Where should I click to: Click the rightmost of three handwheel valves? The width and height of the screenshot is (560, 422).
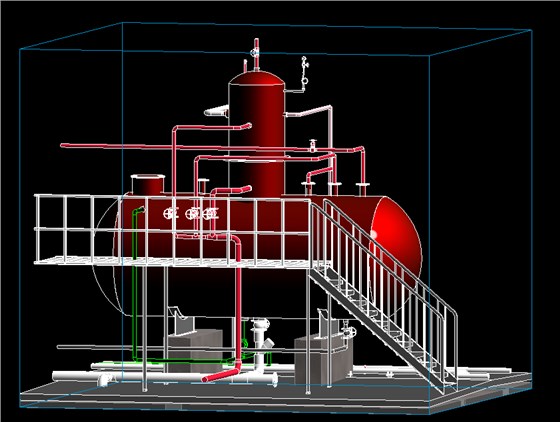point(211,213)
